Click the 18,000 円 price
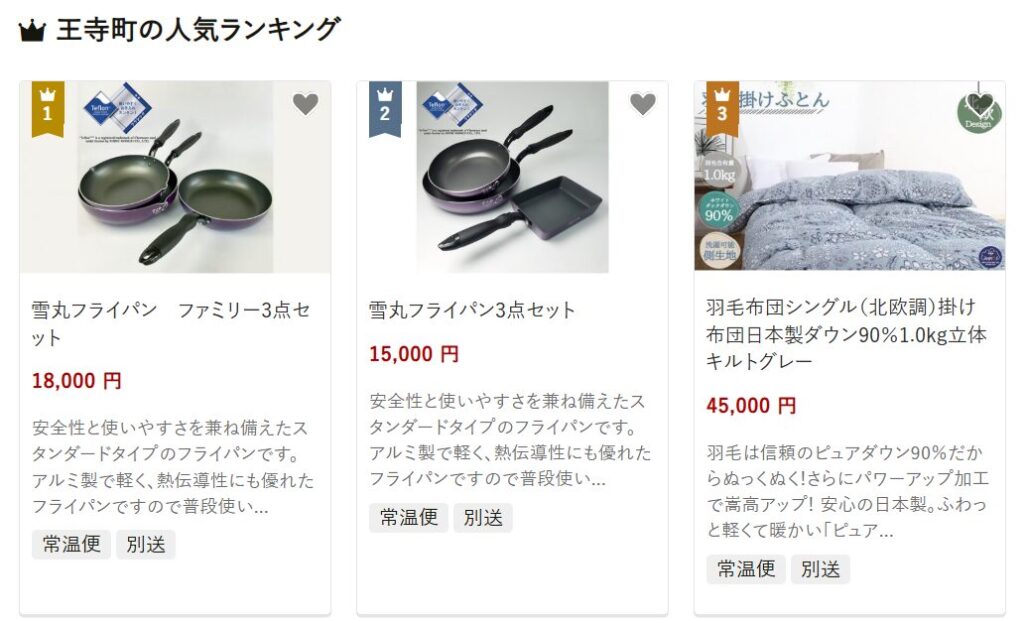The width and height of the screenshot is (1024, 623). coord(76,381)
